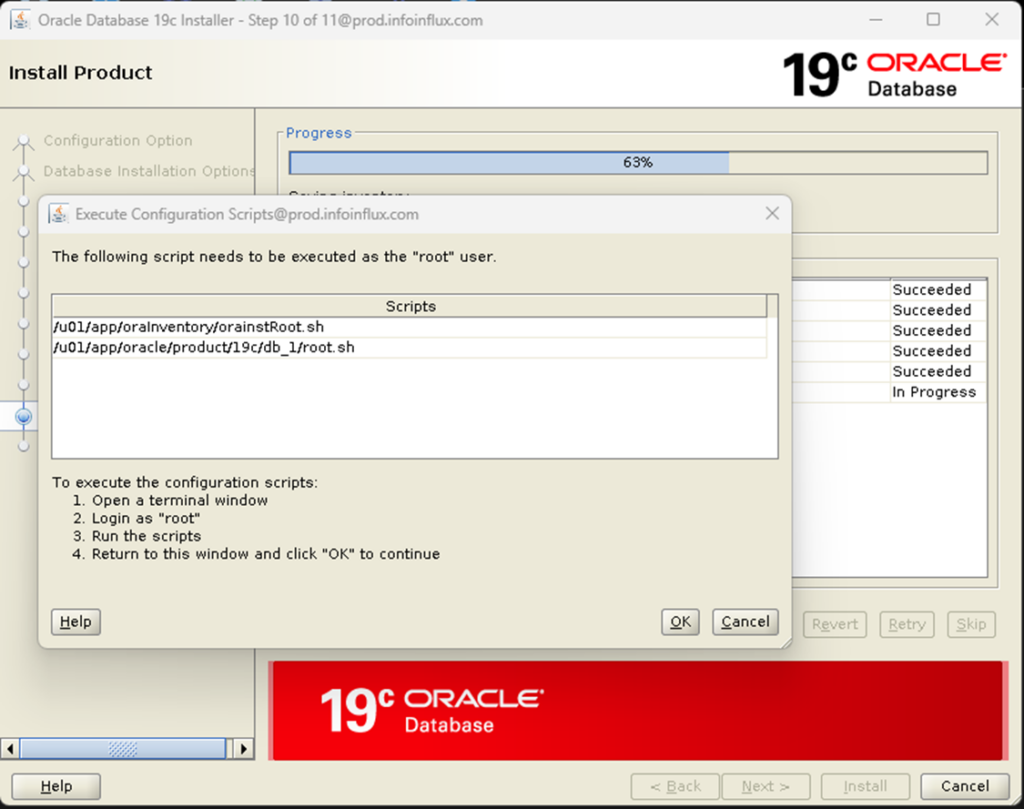Image resolution: width=1024 pixels, height=809 pixels.
Task: Click the installer's Java icon in the main title bar
Action: [x=20, y=19]
